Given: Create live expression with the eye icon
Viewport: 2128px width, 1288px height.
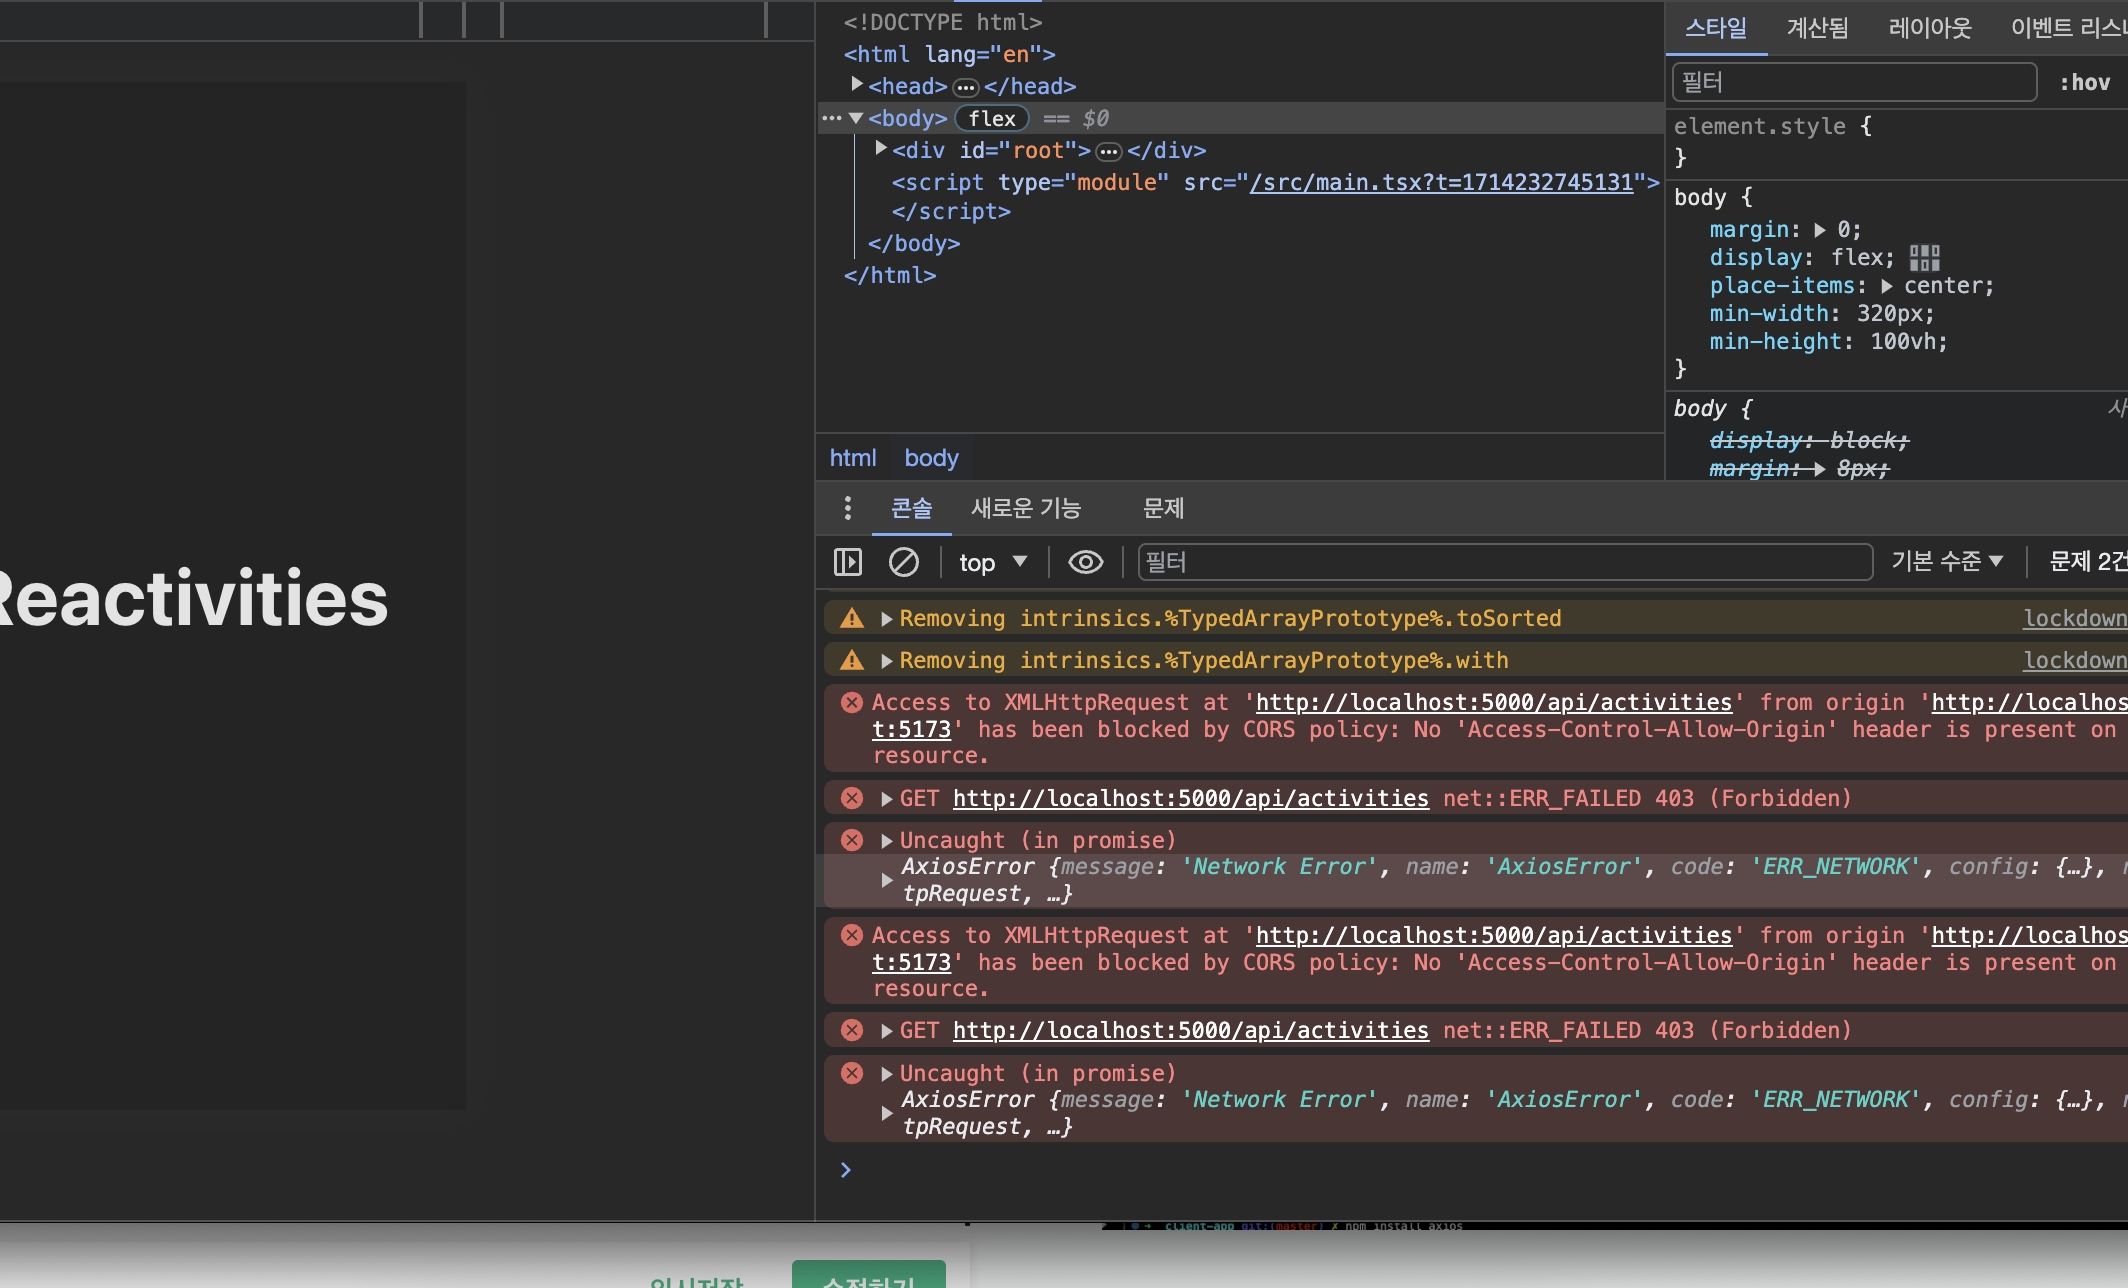Looking at the screenshot, I should click(1085, 562).
